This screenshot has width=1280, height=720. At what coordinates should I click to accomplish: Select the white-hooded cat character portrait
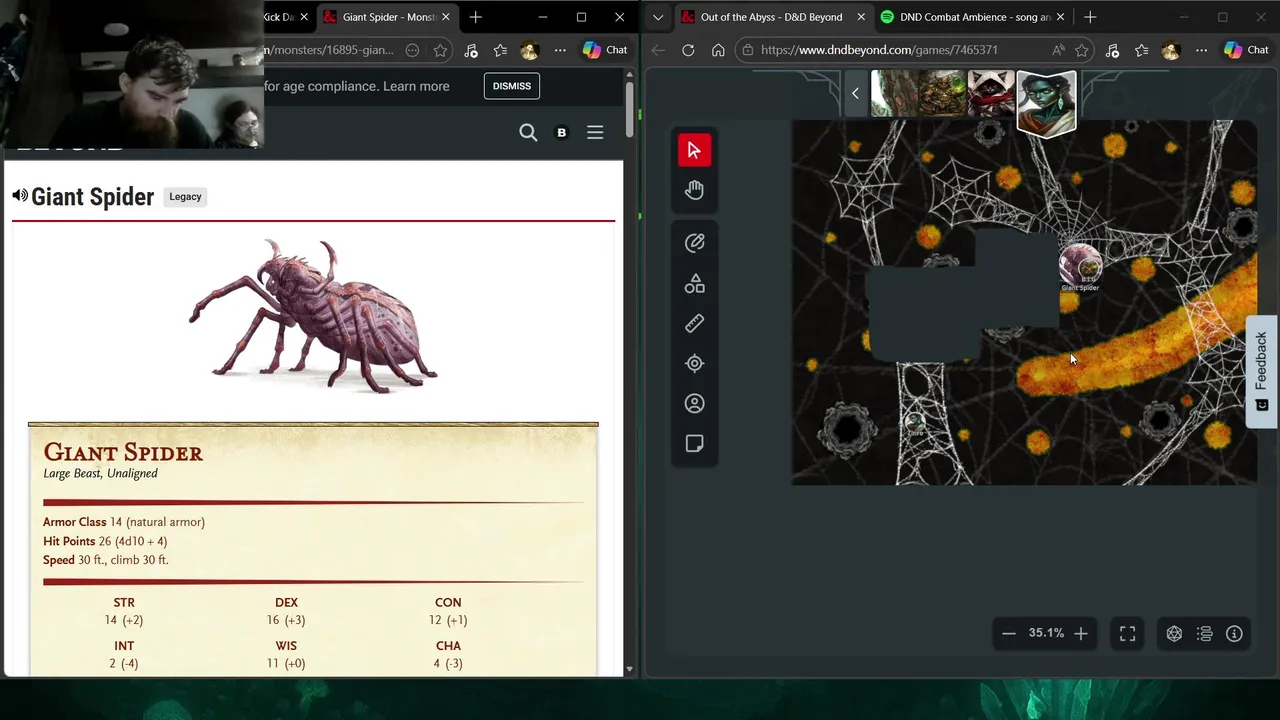990,94
